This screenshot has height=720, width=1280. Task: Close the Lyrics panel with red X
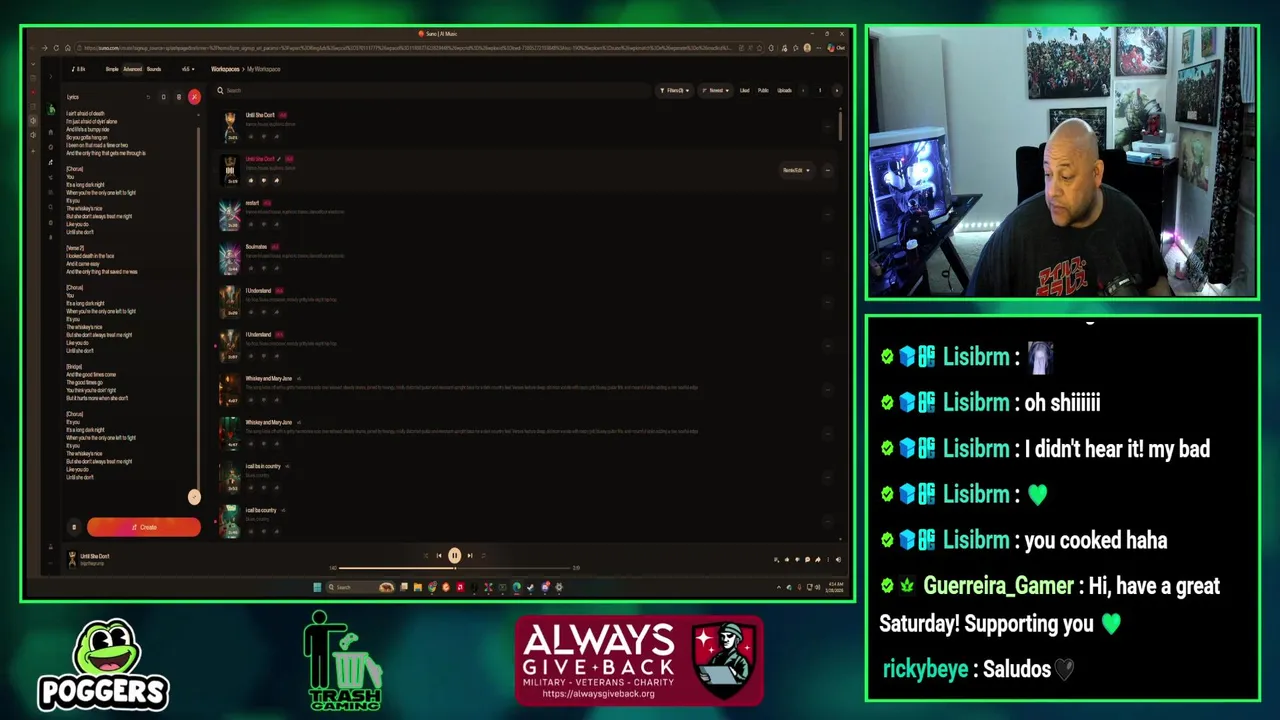pos(194,97)
